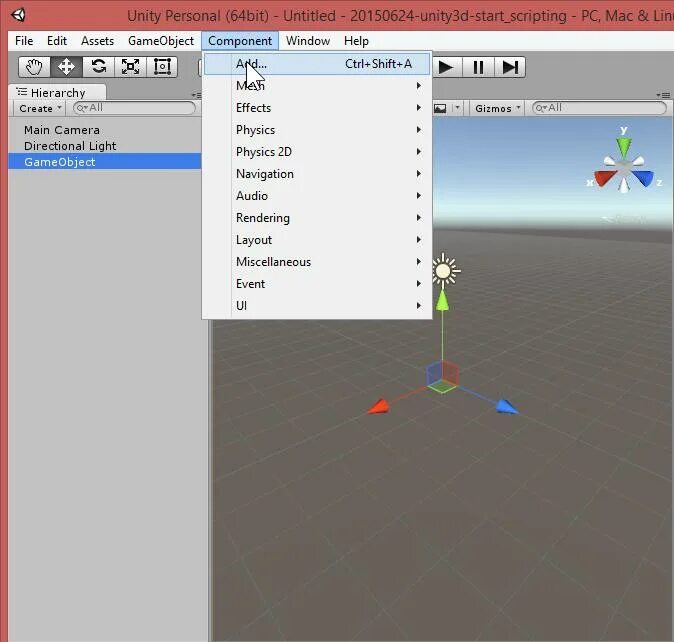Image resolution: width=674 pixels, height=642 pixels.
Task: Select the Hand tool in toolbar
Action: point(34,67)
